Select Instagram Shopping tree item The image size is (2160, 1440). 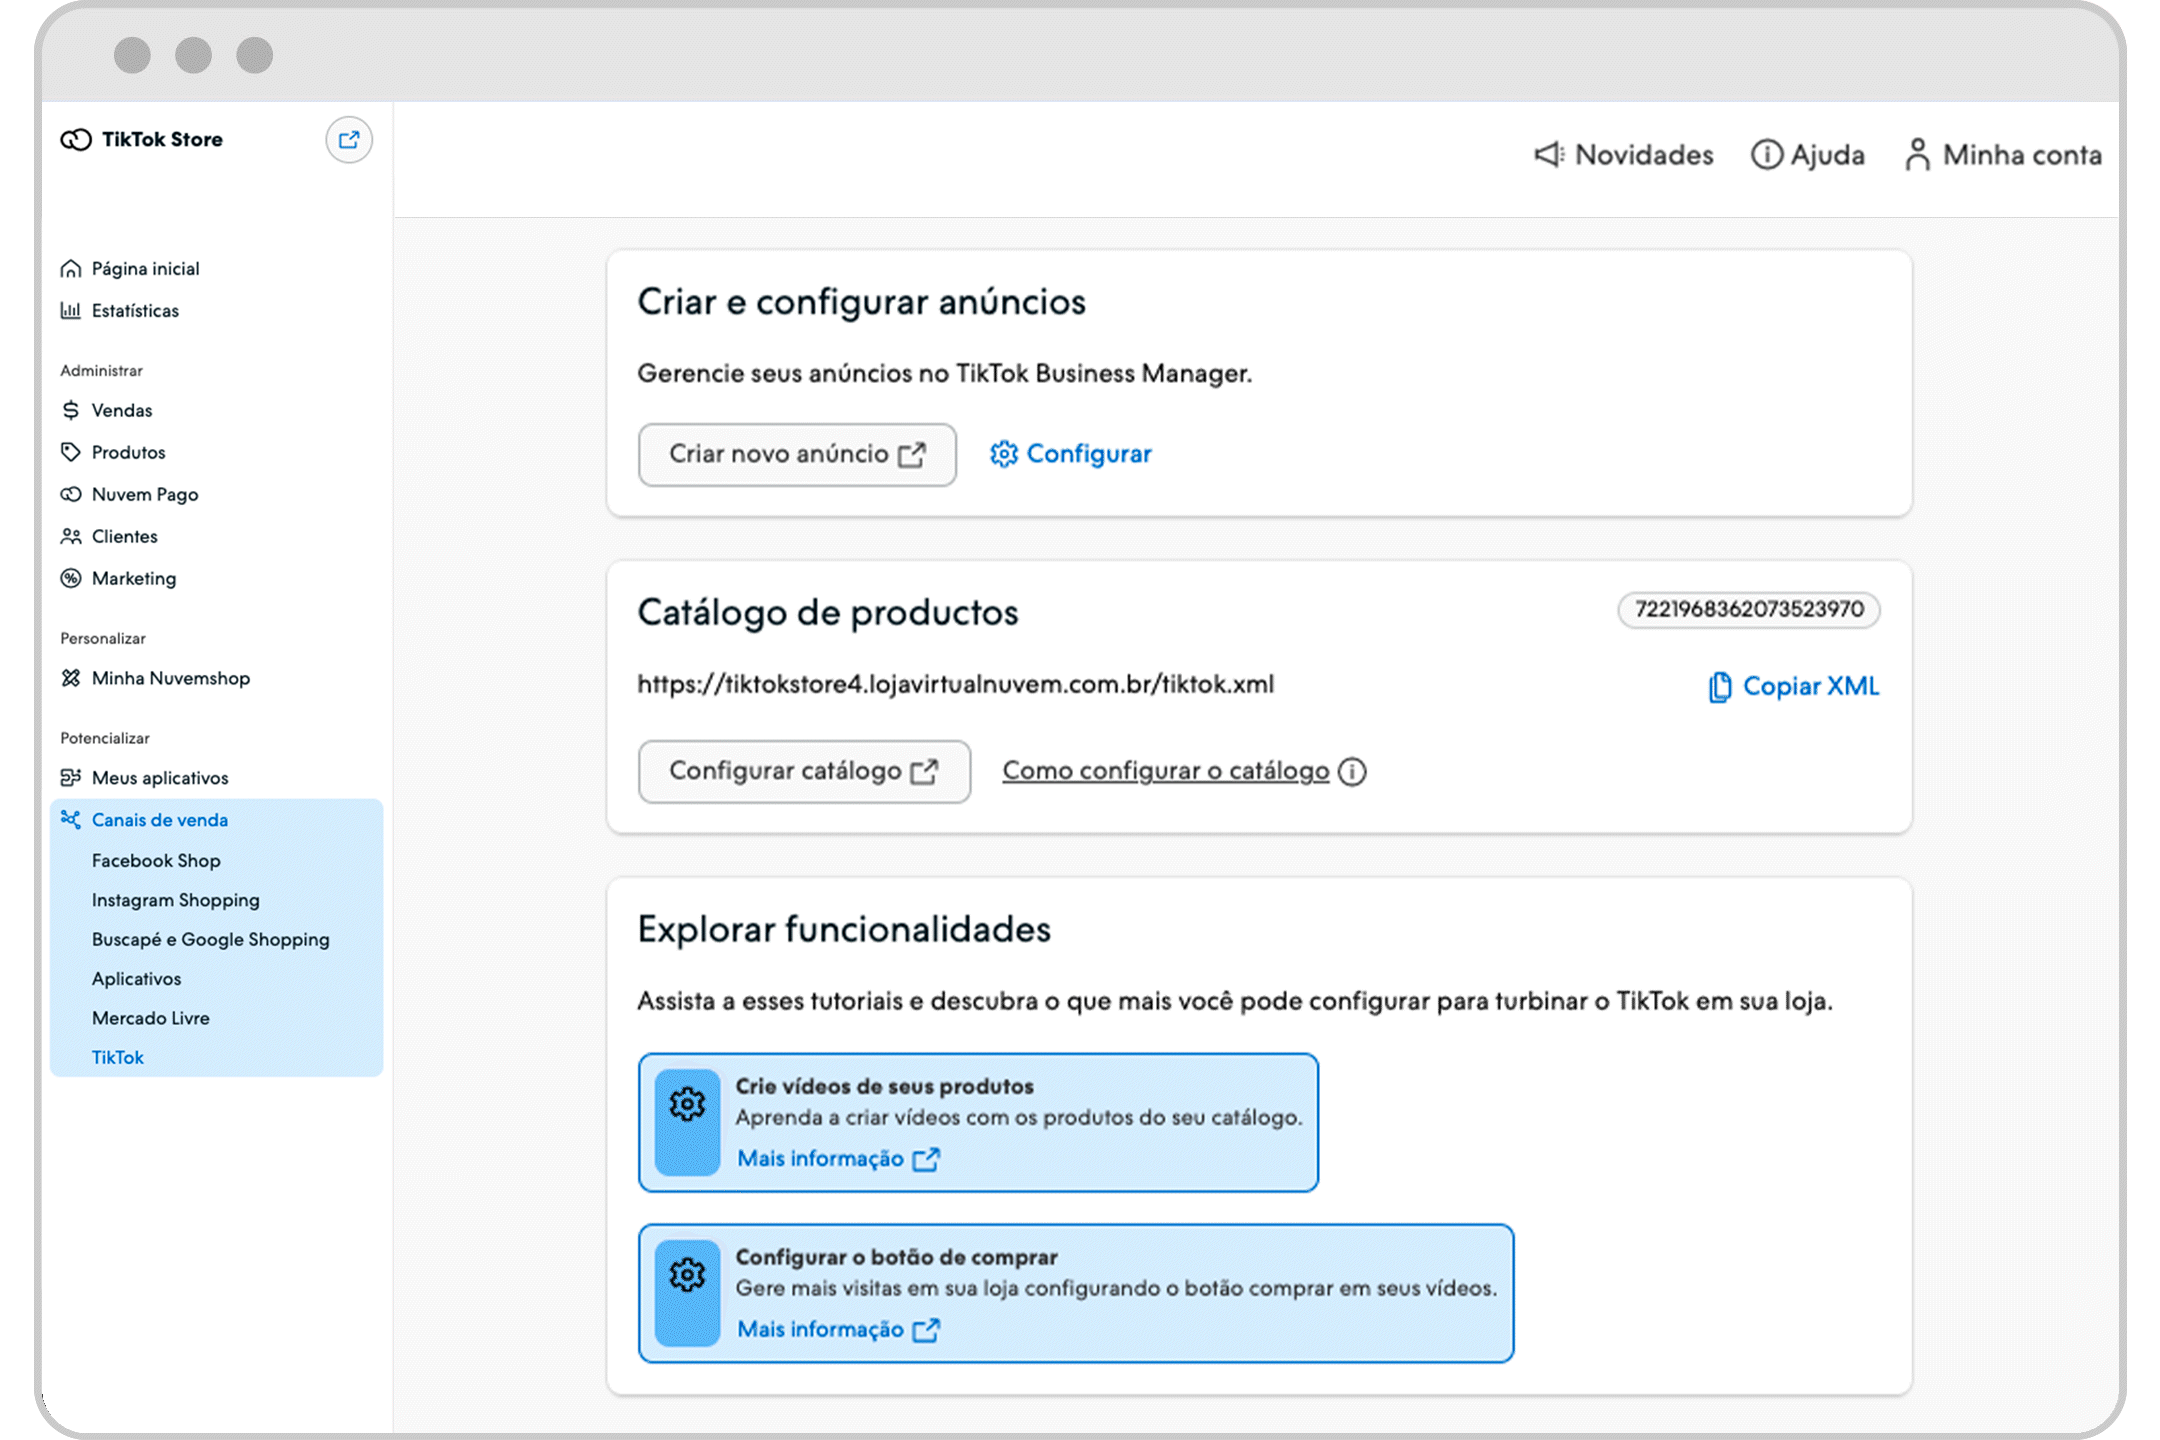[177, 898]
